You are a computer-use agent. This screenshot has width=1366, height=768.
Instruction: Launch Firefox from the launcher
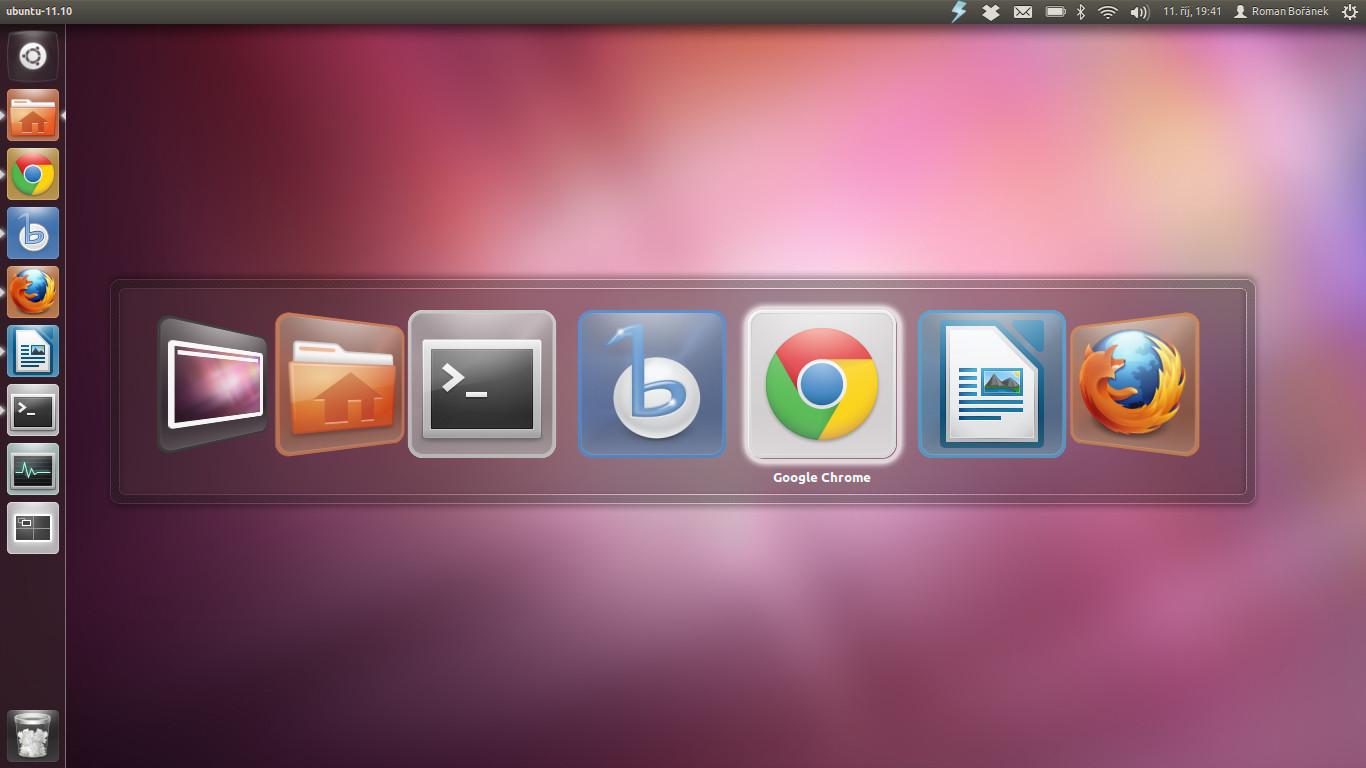pos(33,292)
